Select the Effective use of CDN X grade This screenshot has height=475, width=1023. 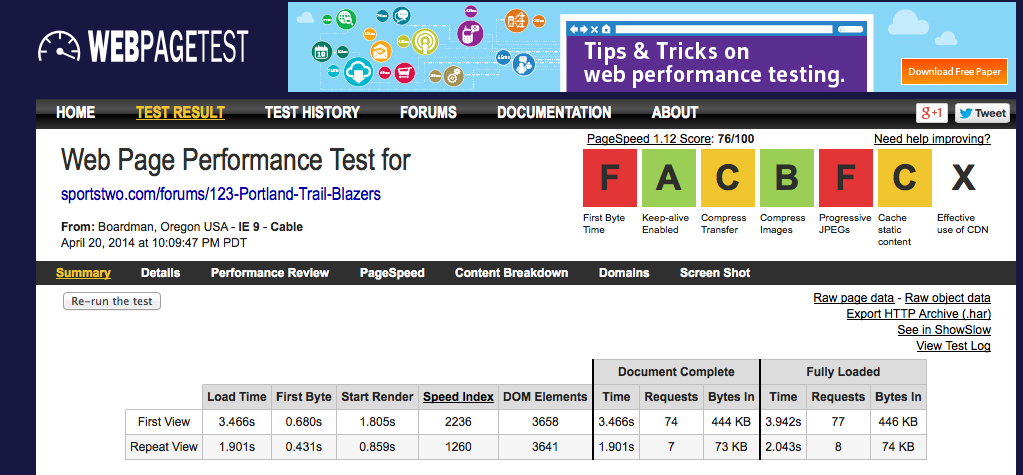(963, 178)
